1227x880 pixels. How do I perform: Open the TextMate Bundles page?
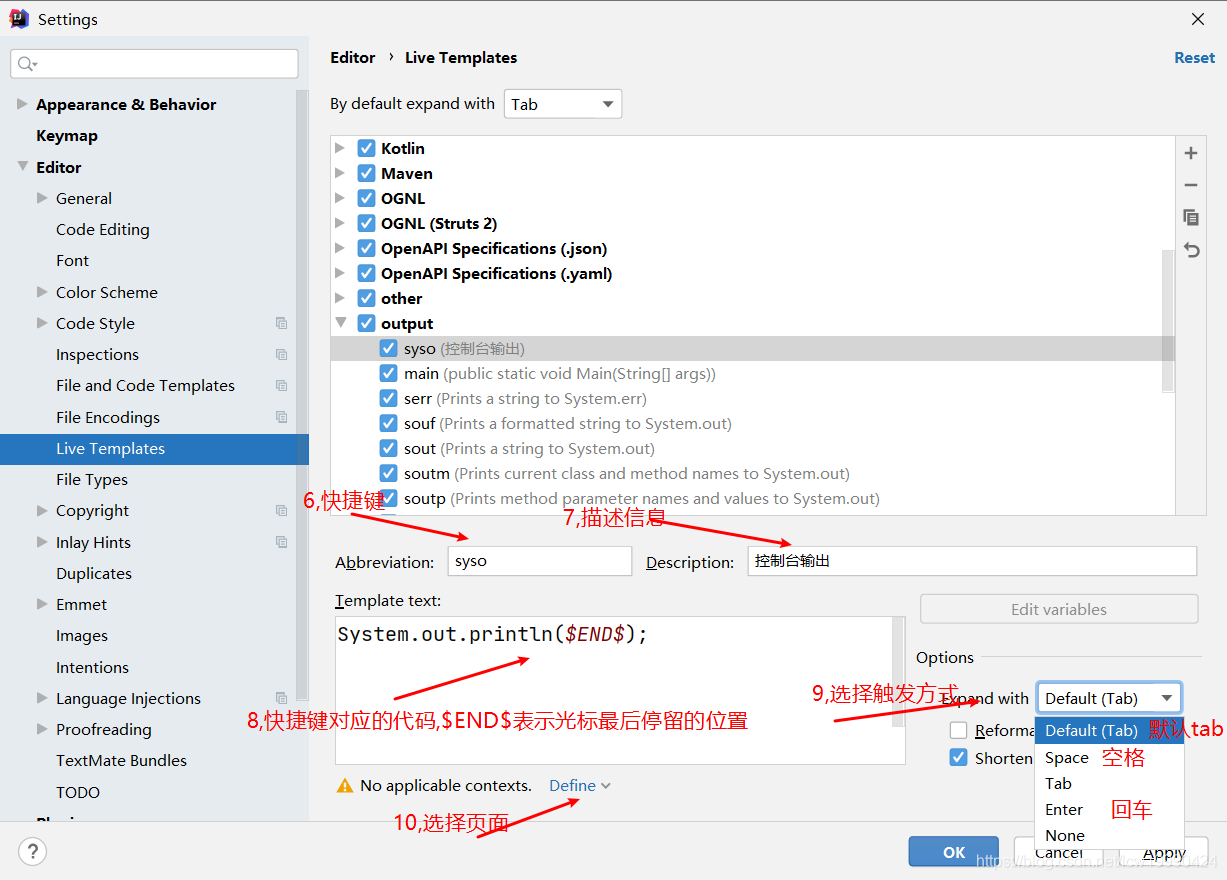(x=121, y=761)
